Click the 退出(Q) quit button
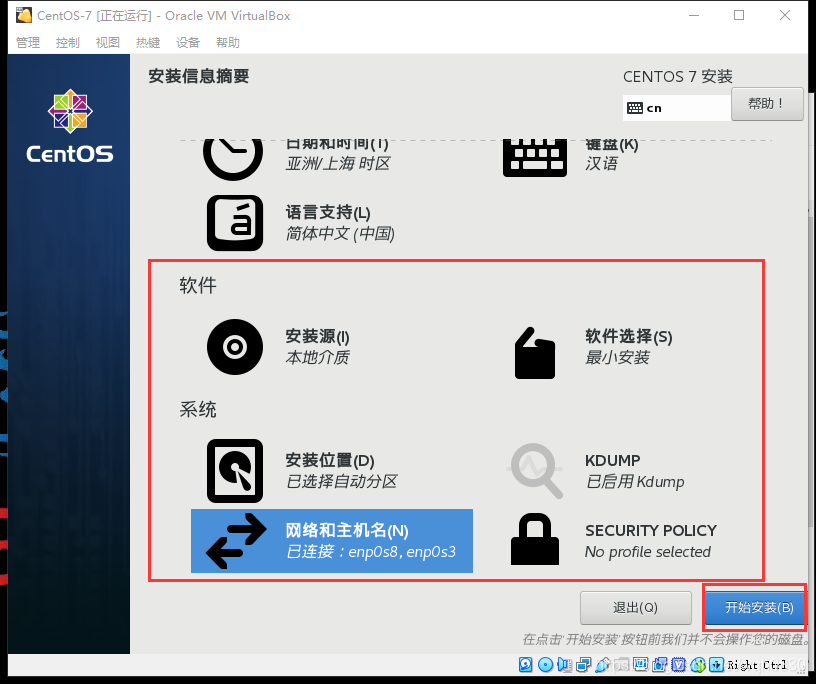816x684 pixels. click(x=635, y=607)
